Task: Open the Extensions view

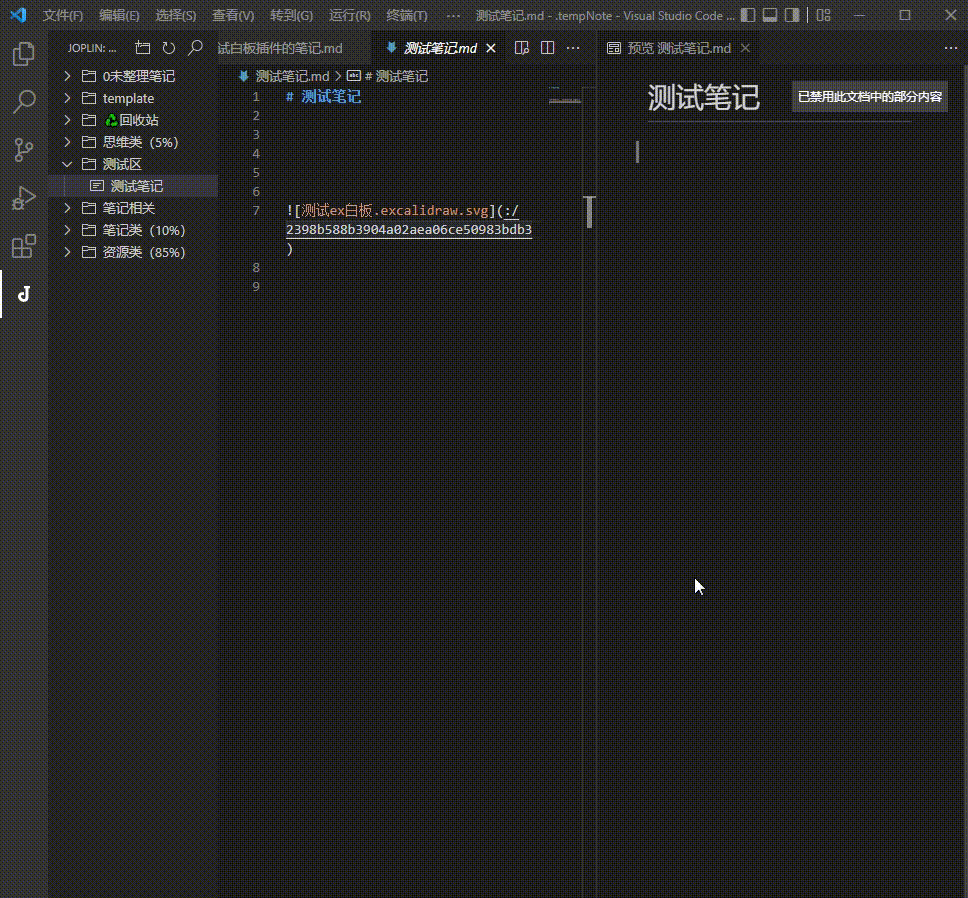Action: pyautogui.click(x=23, y=246)
